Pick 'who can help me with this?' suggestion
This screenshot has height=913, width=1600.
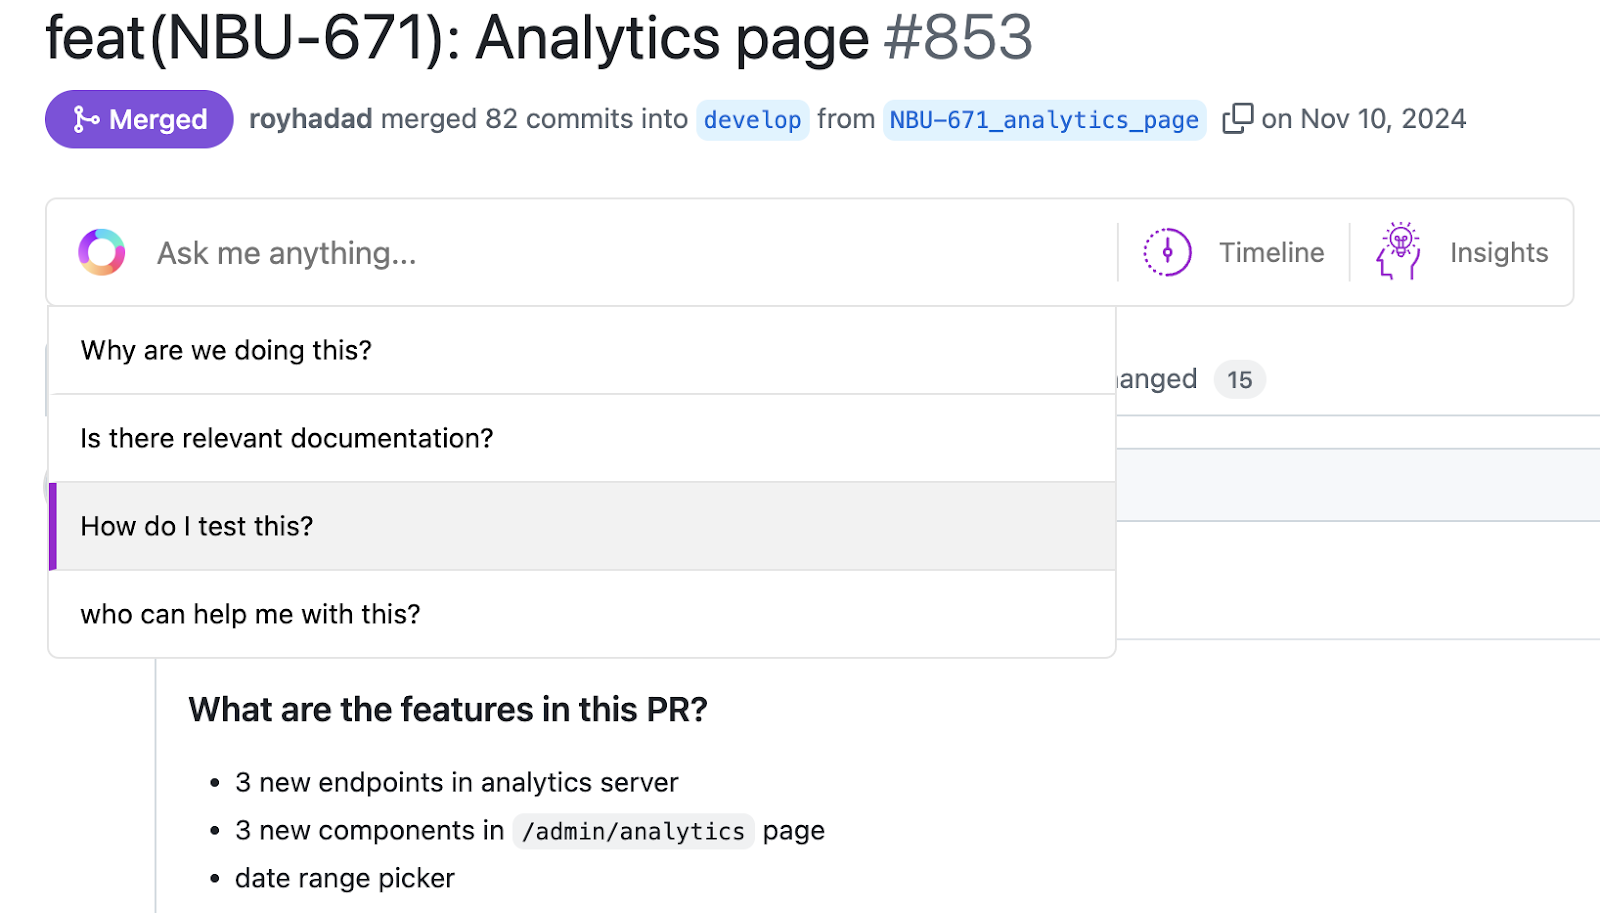[582, 614]
